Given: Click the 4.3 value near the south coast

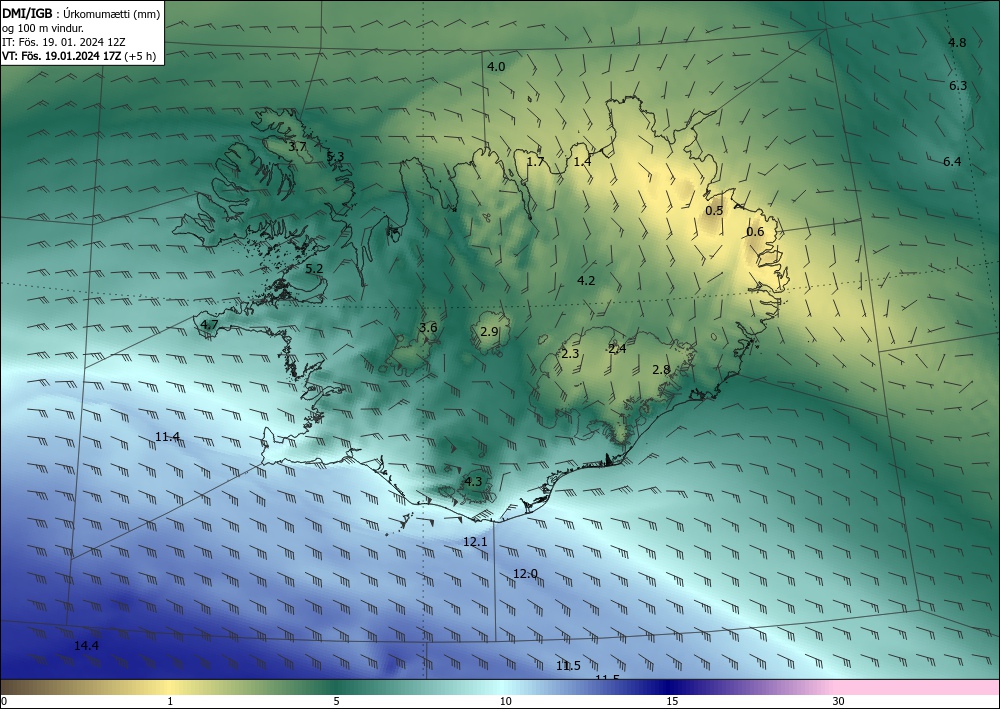Looking at the screenshot, I should [x=473, y=482].
